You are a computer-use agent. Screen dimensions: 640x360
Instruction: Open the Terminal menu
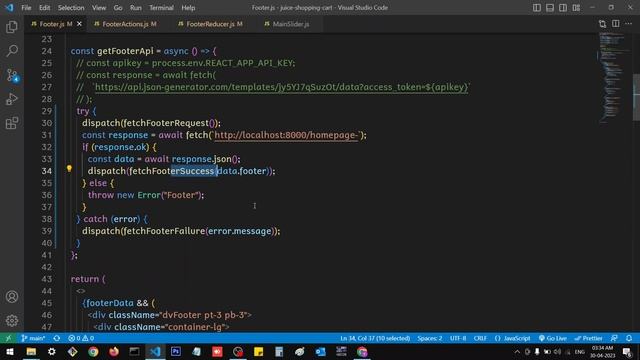(161, 8)
